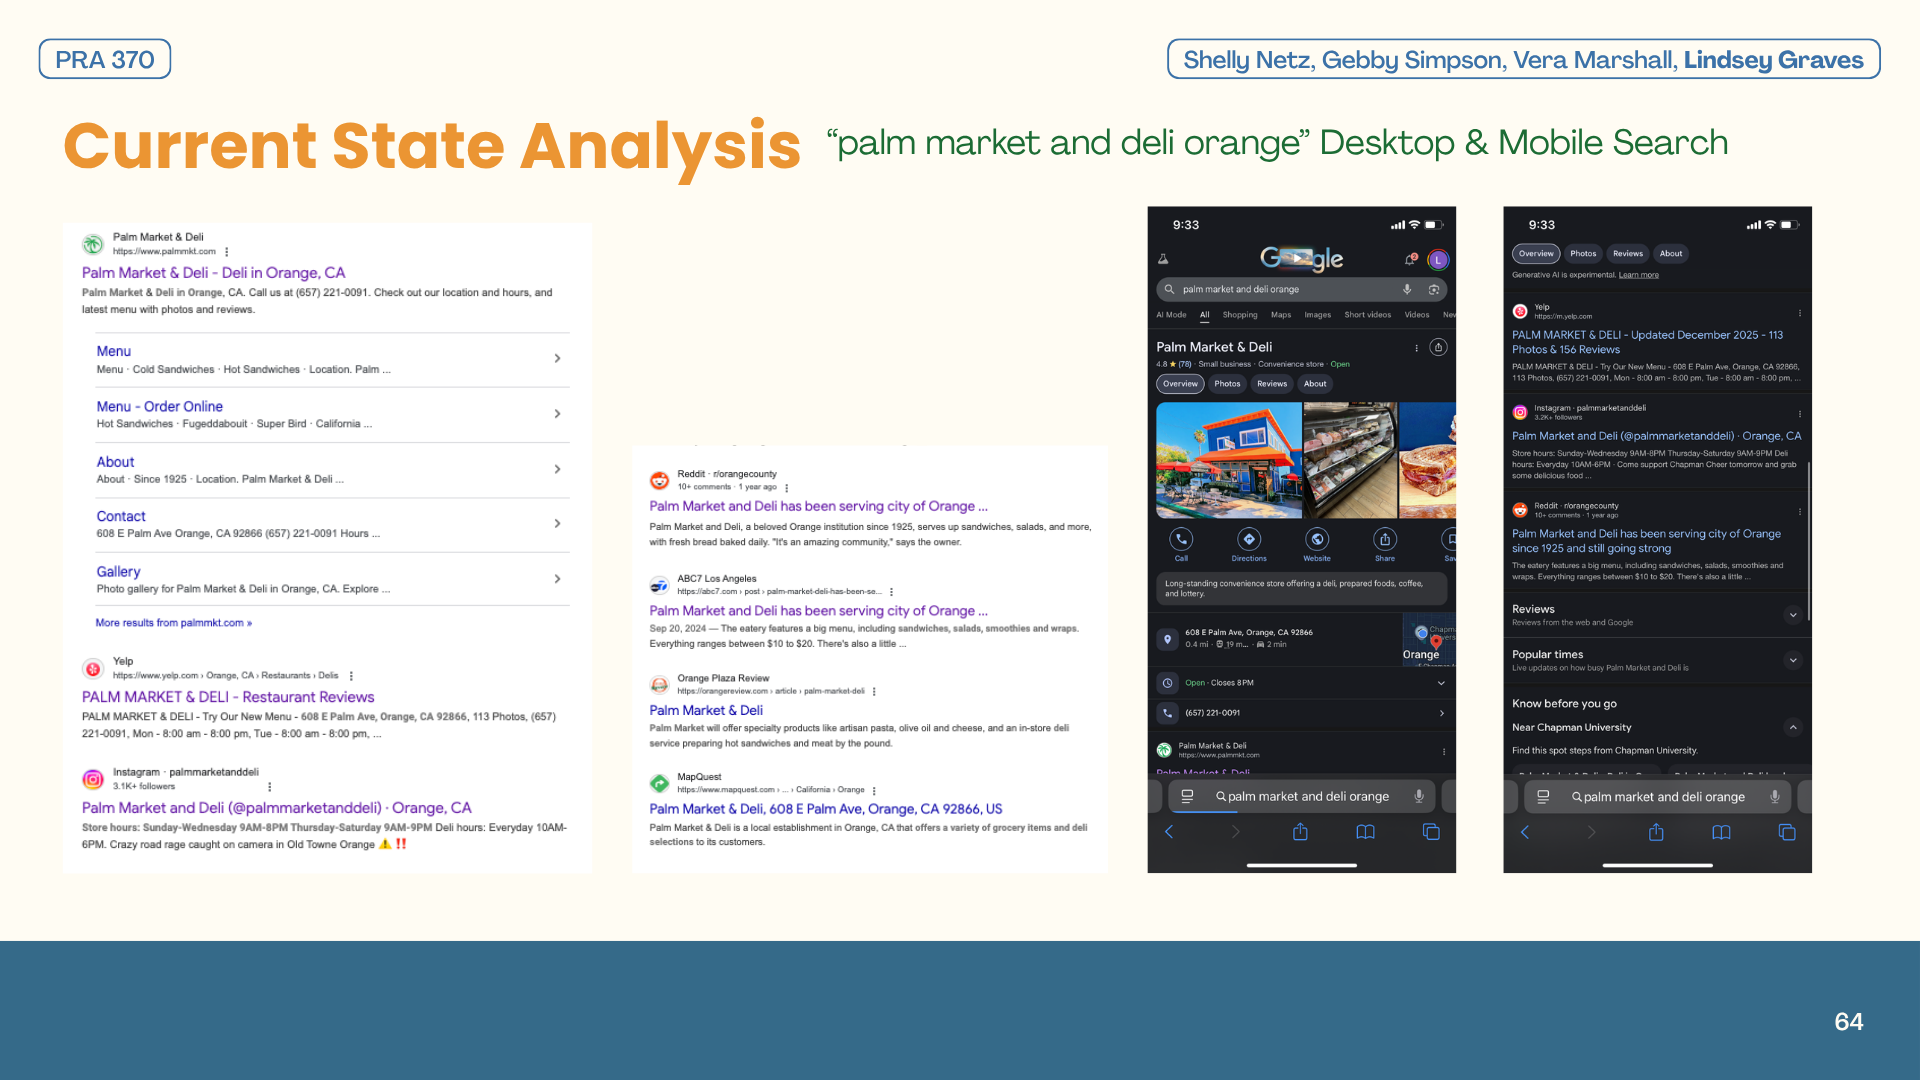
Task: Tap the clock icon in hours row
Action: coord(1167,683)
